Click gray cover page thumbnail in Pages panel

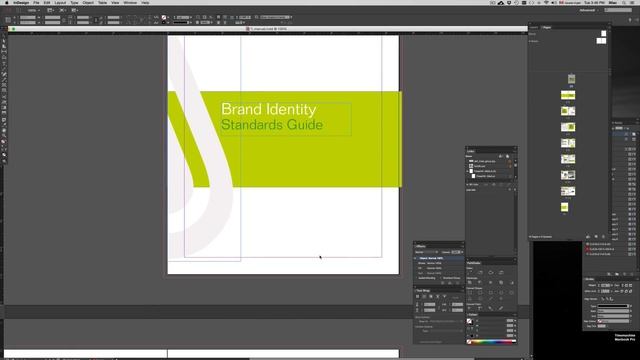[x=571, y=79]
